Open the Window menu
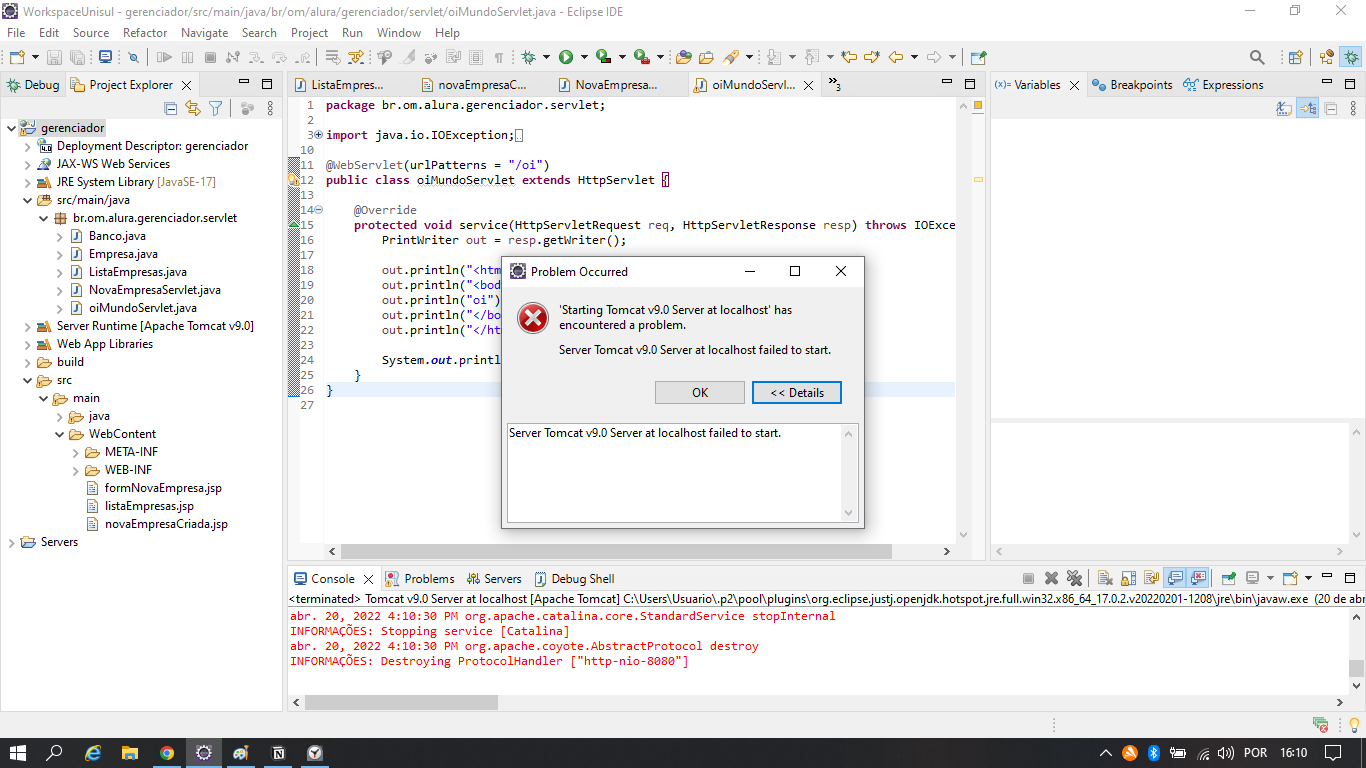 (x=399, y=32)
